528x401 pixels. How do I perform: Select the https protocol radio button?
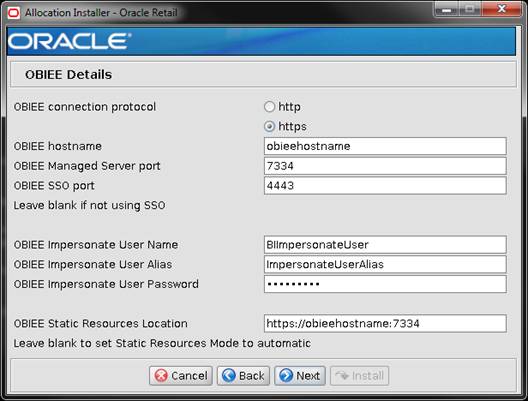coord(269,127)
